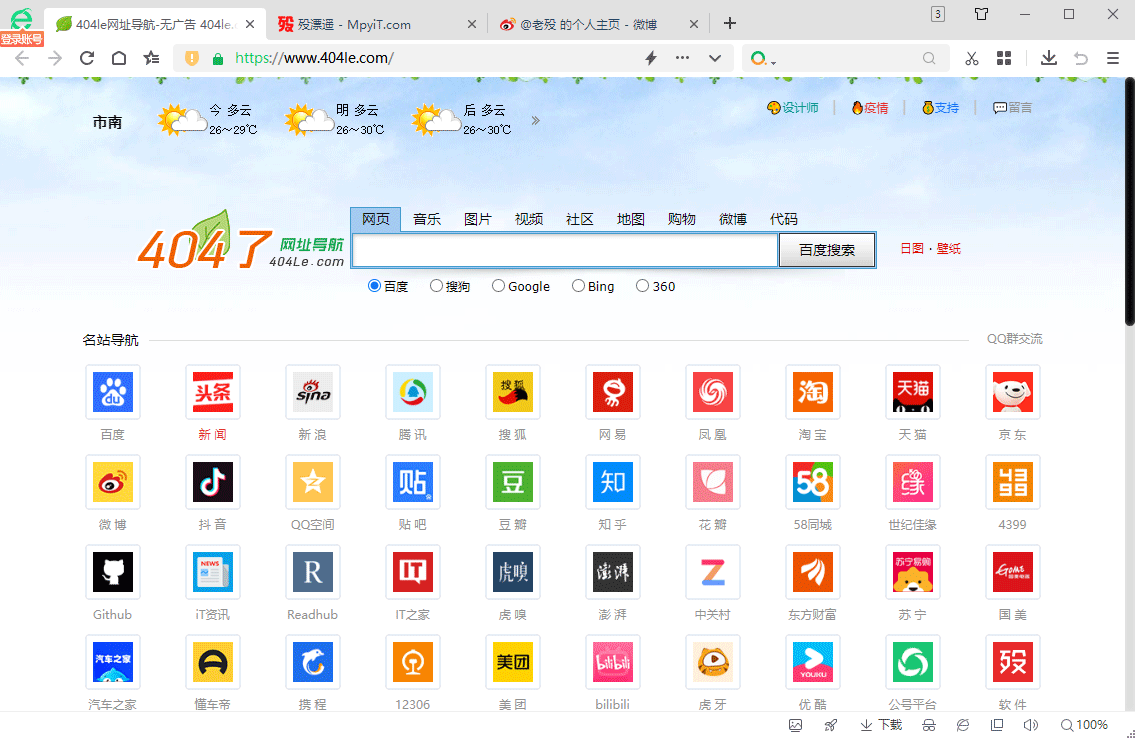Select the 360 search engine radio
1135x738 pixels.
(642, 286)
